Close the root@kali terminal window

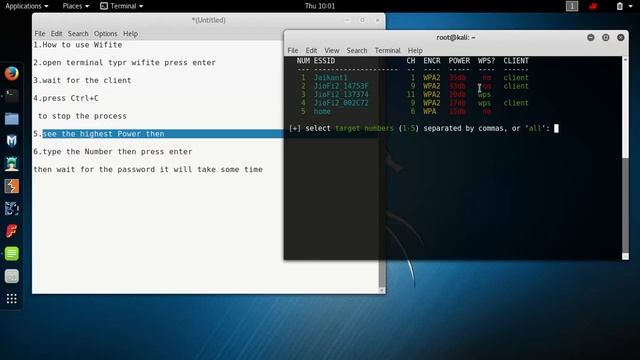click(621, 38)
